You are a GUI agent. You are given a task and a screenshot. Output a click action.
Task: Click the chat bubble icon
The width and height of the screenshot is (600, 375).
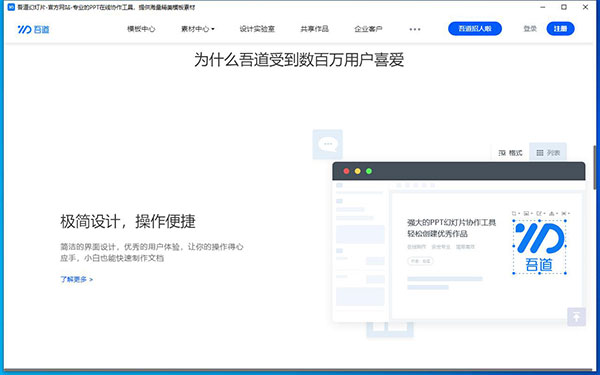(328, 144)
